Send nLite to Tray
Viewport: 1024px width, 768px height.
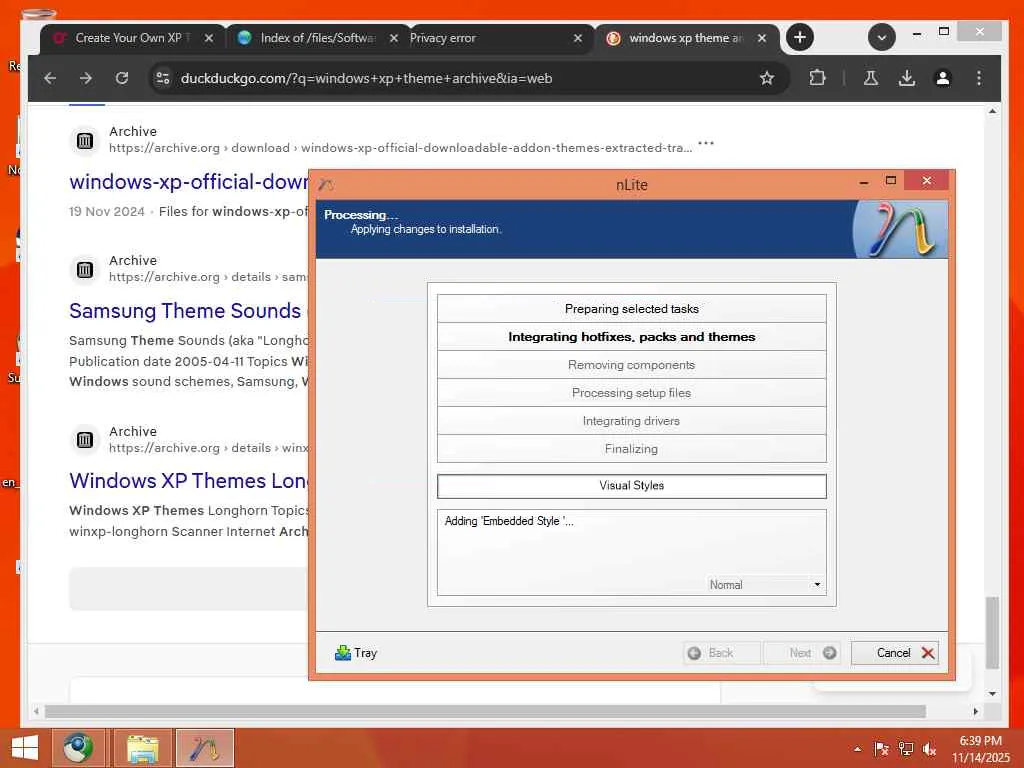(x=356, y=652)
